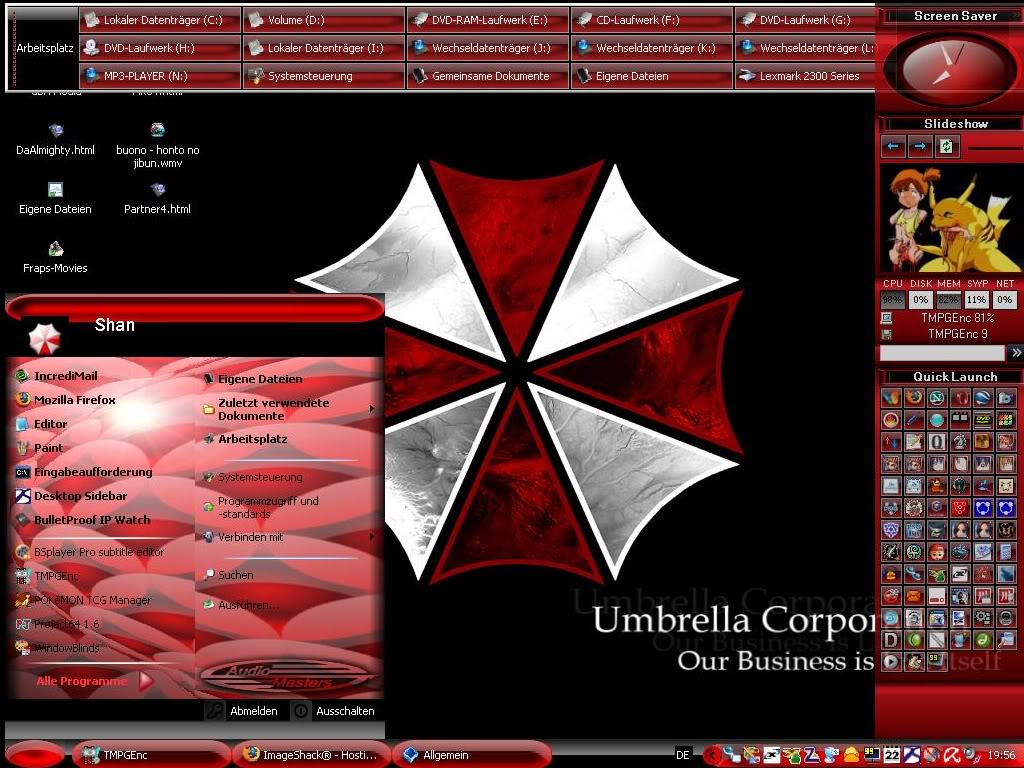Advance slideshow with the right arrow button
1024x768 pixels.
pos(920,146)
